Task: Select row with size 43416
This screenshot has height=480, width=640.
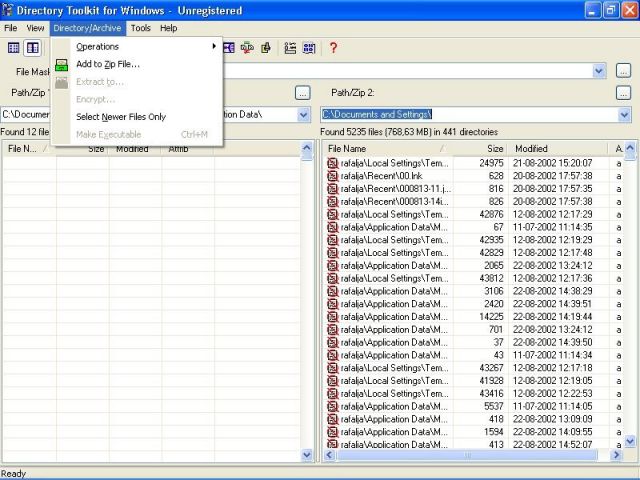Action: (473, 393)
